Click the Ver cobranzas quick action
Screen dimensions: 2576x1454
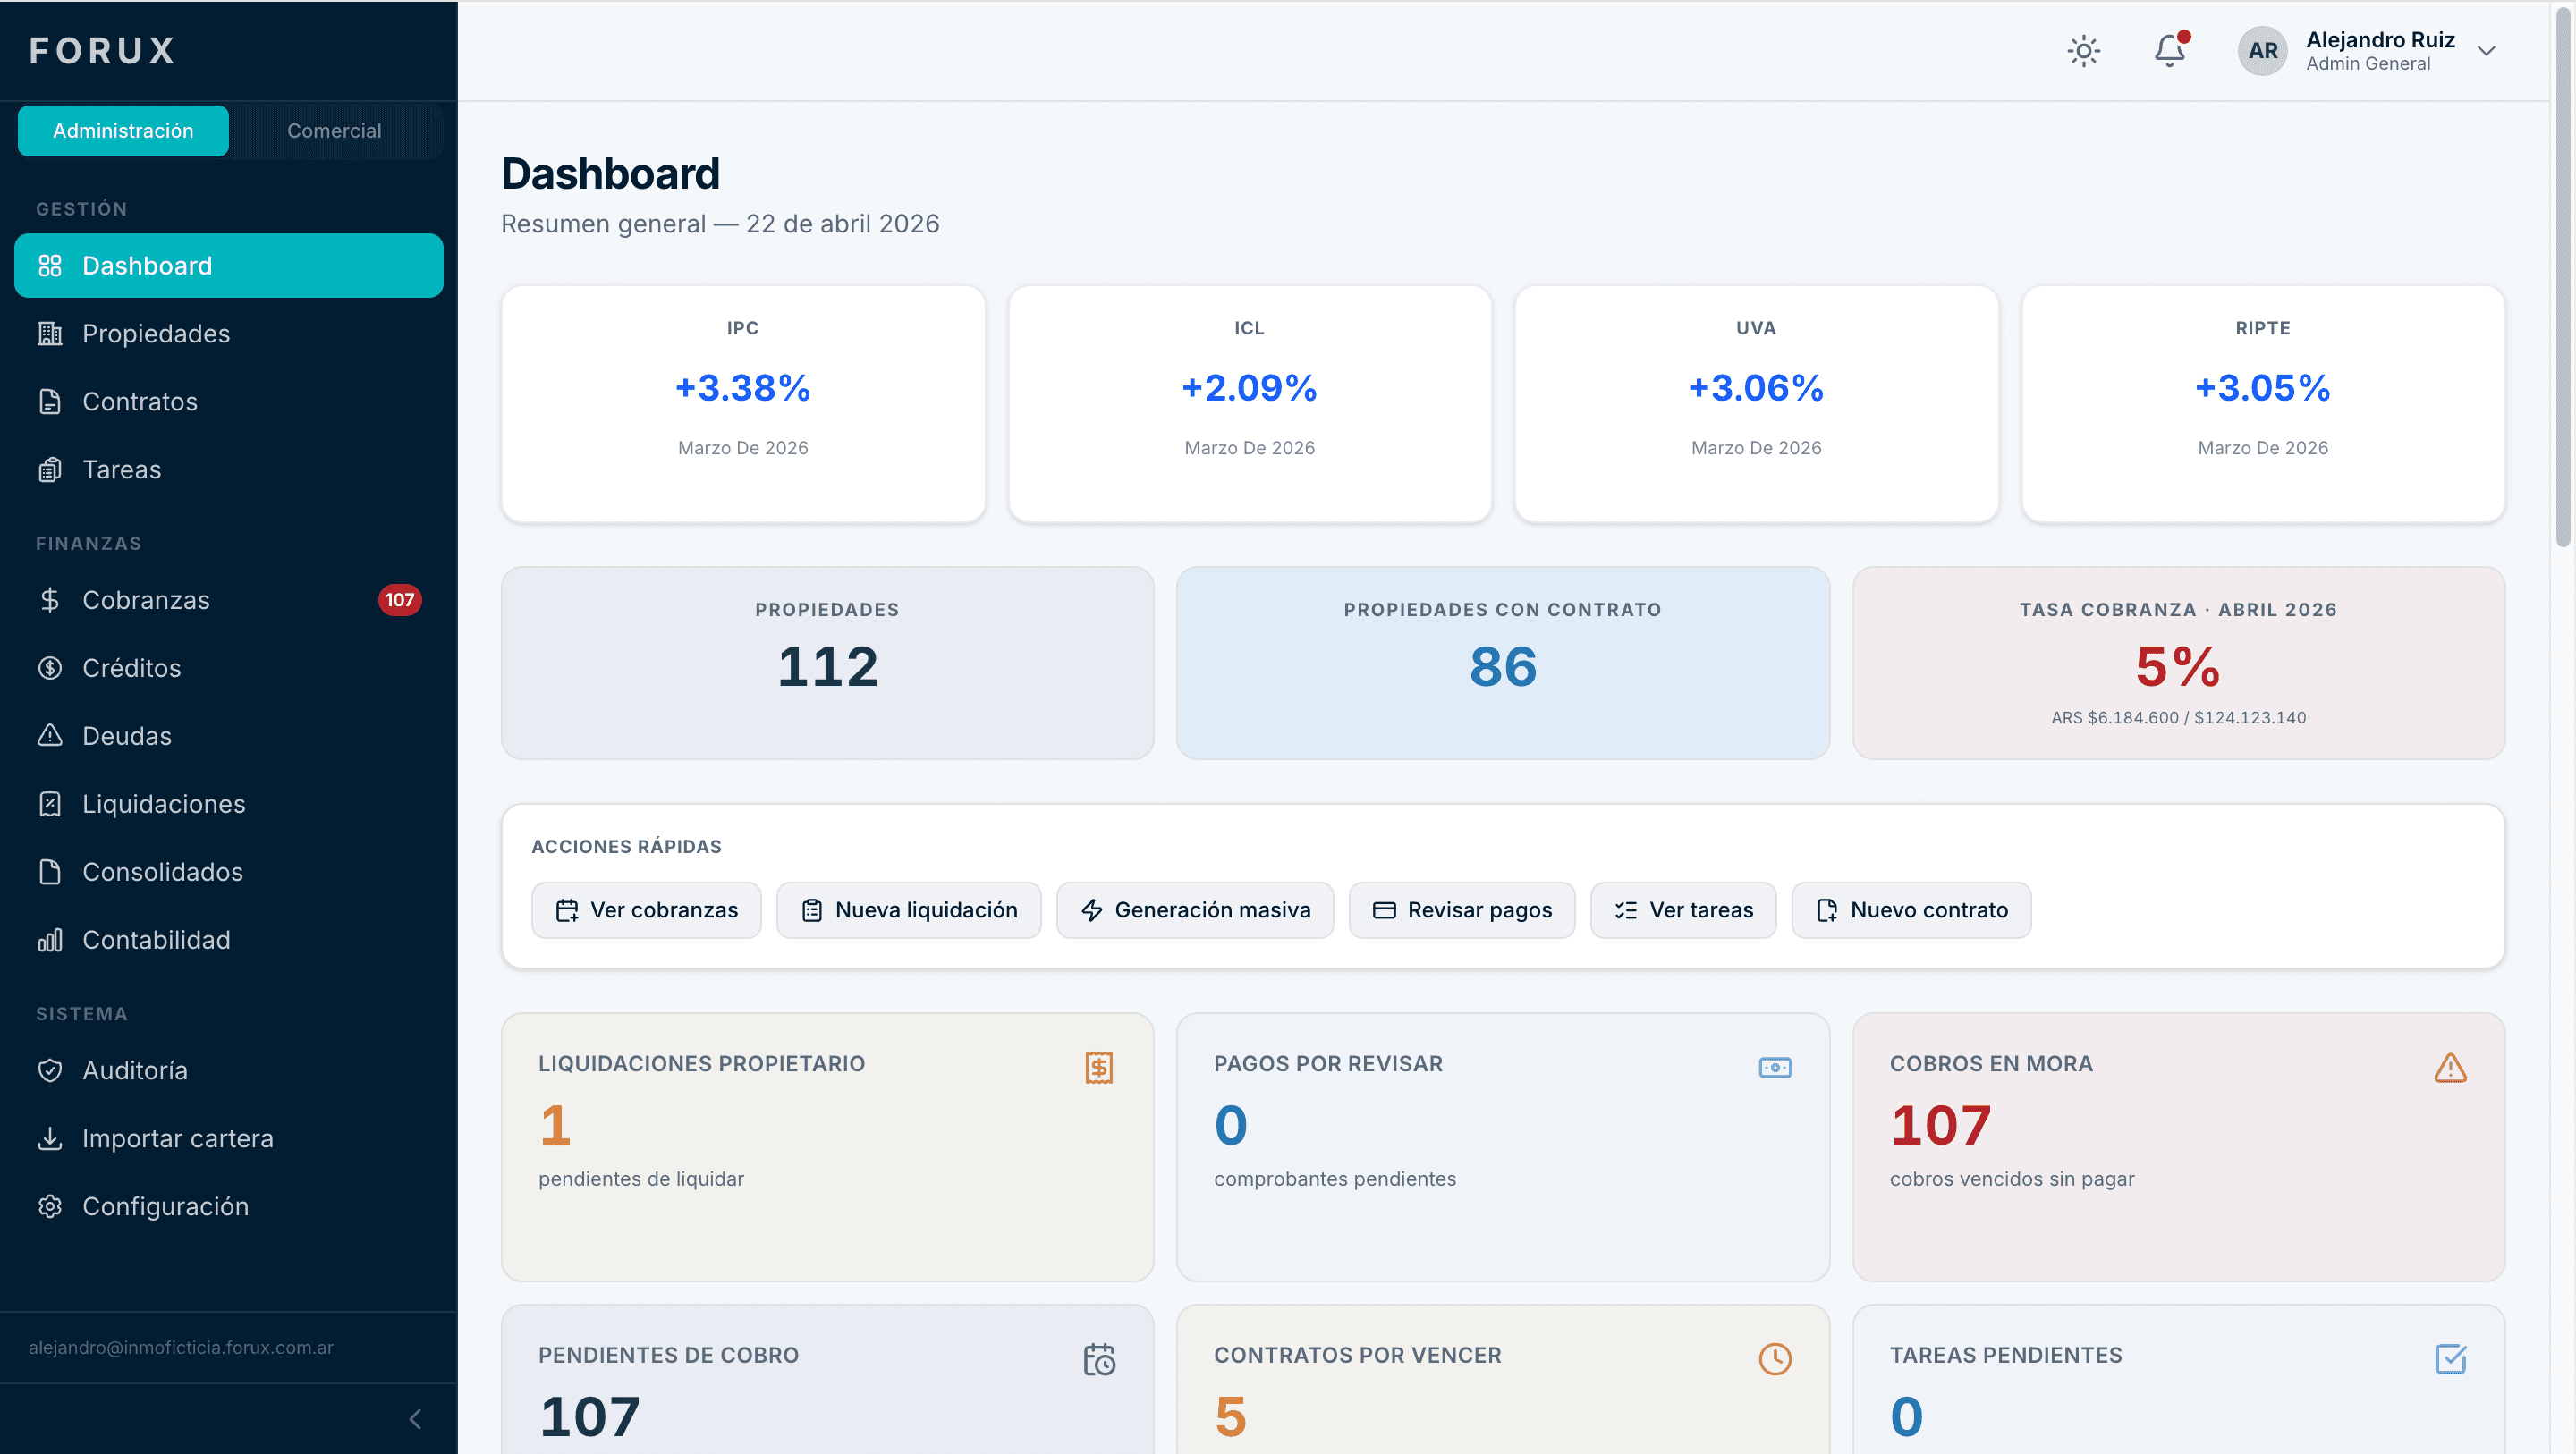(646, 910)
